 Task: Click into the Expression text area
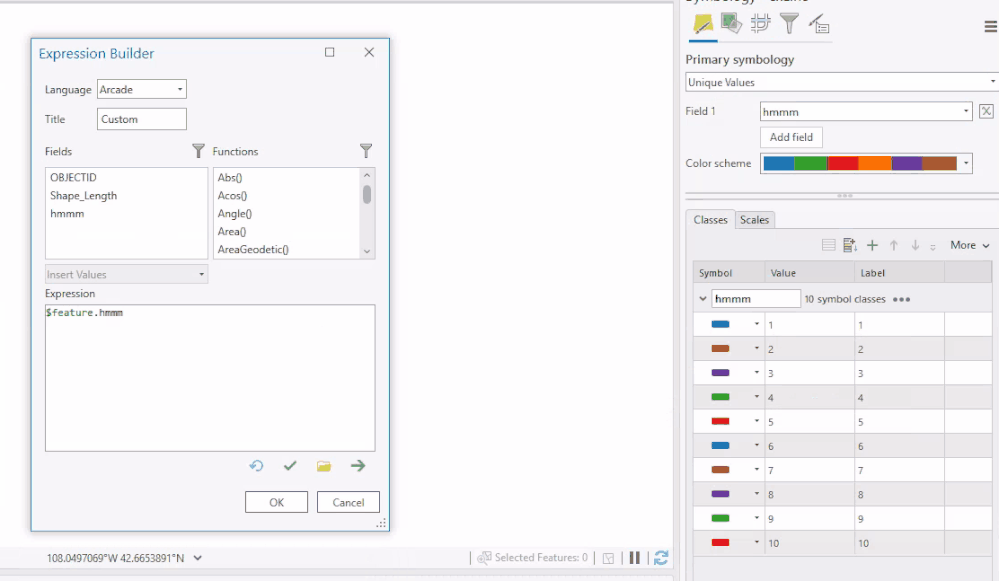[x=210, y=378]
